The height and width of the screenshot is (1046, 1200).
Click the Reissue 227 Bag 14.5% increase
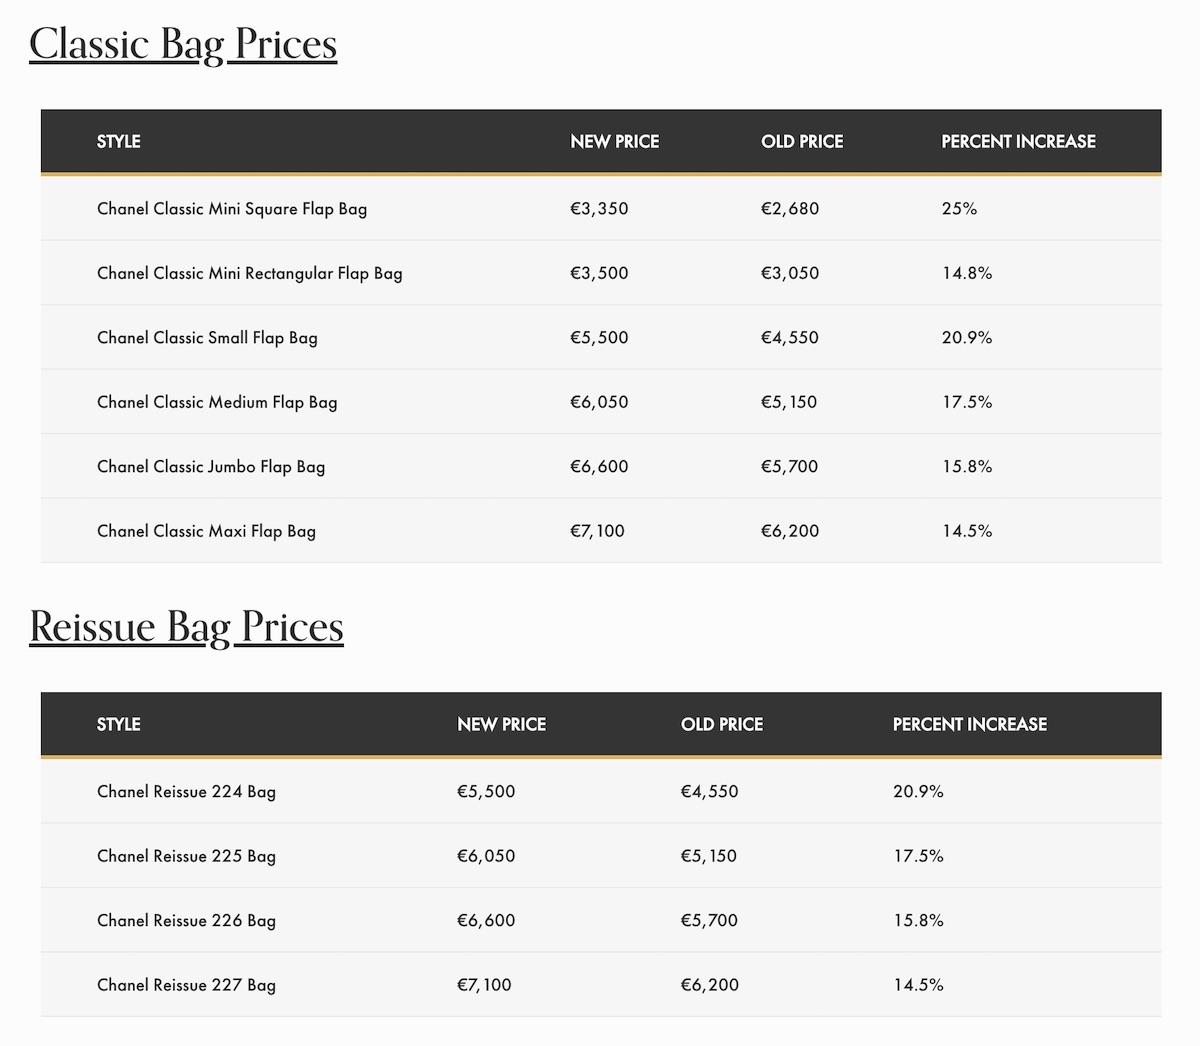(919, 986)
